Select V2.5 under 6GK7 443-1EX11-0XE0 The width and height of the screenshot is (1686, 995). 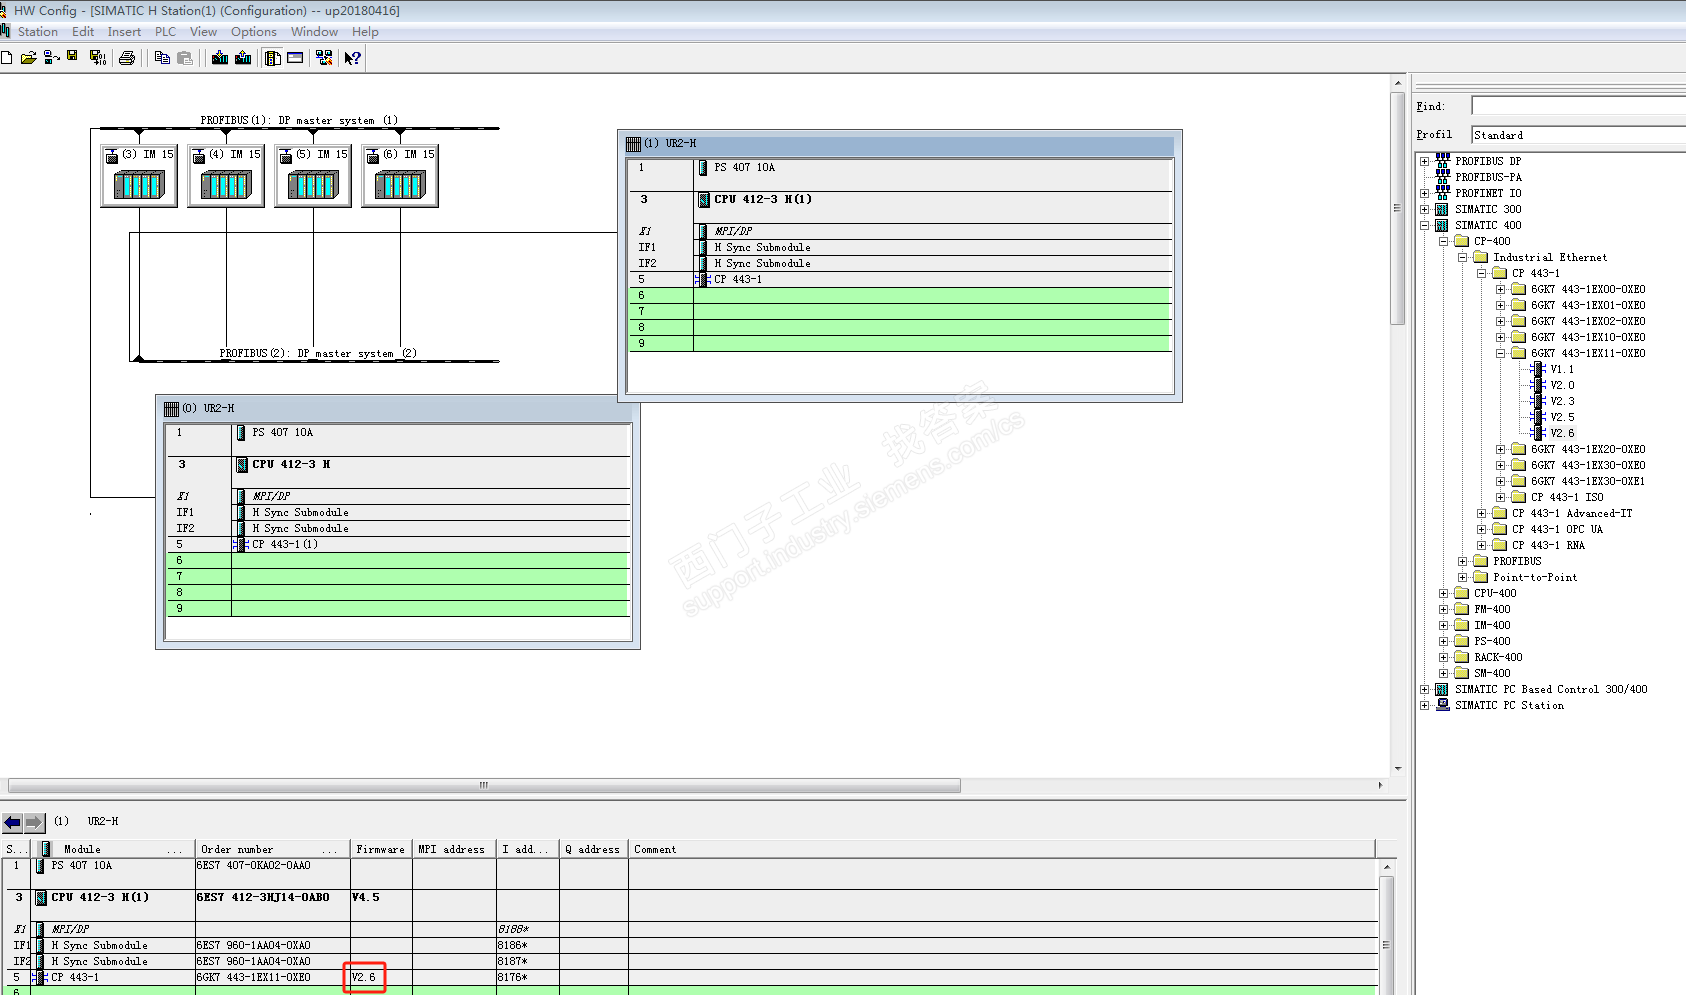coord(1562,417)
